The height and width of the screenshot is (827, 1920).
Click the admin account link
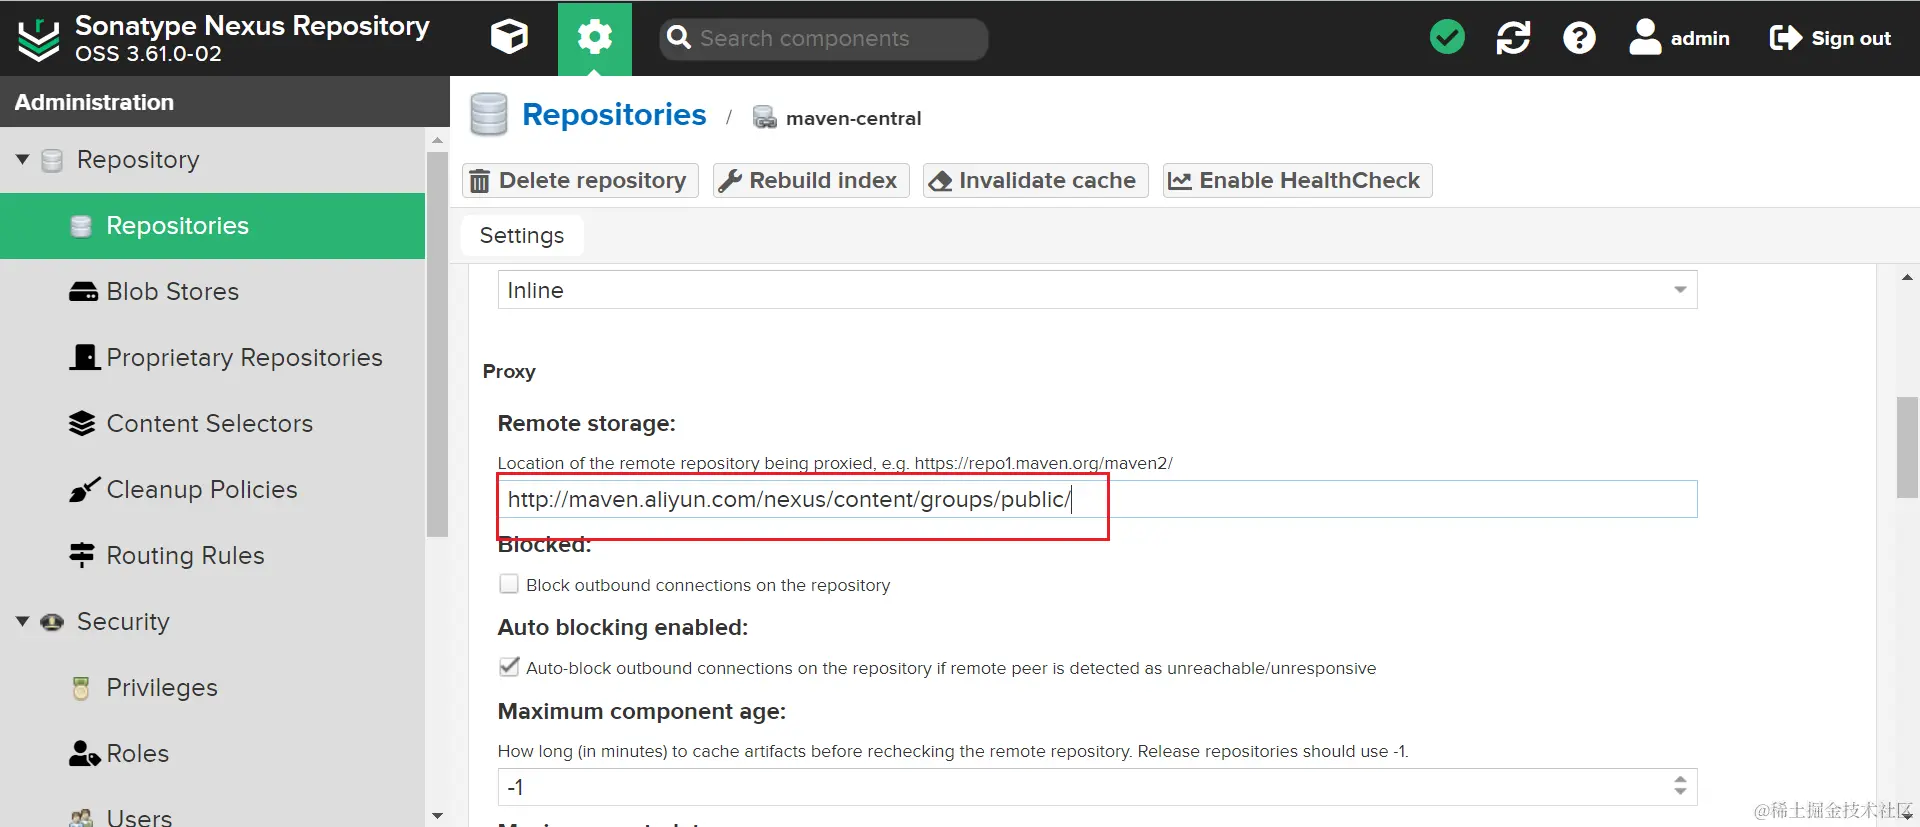point(1679,38)
